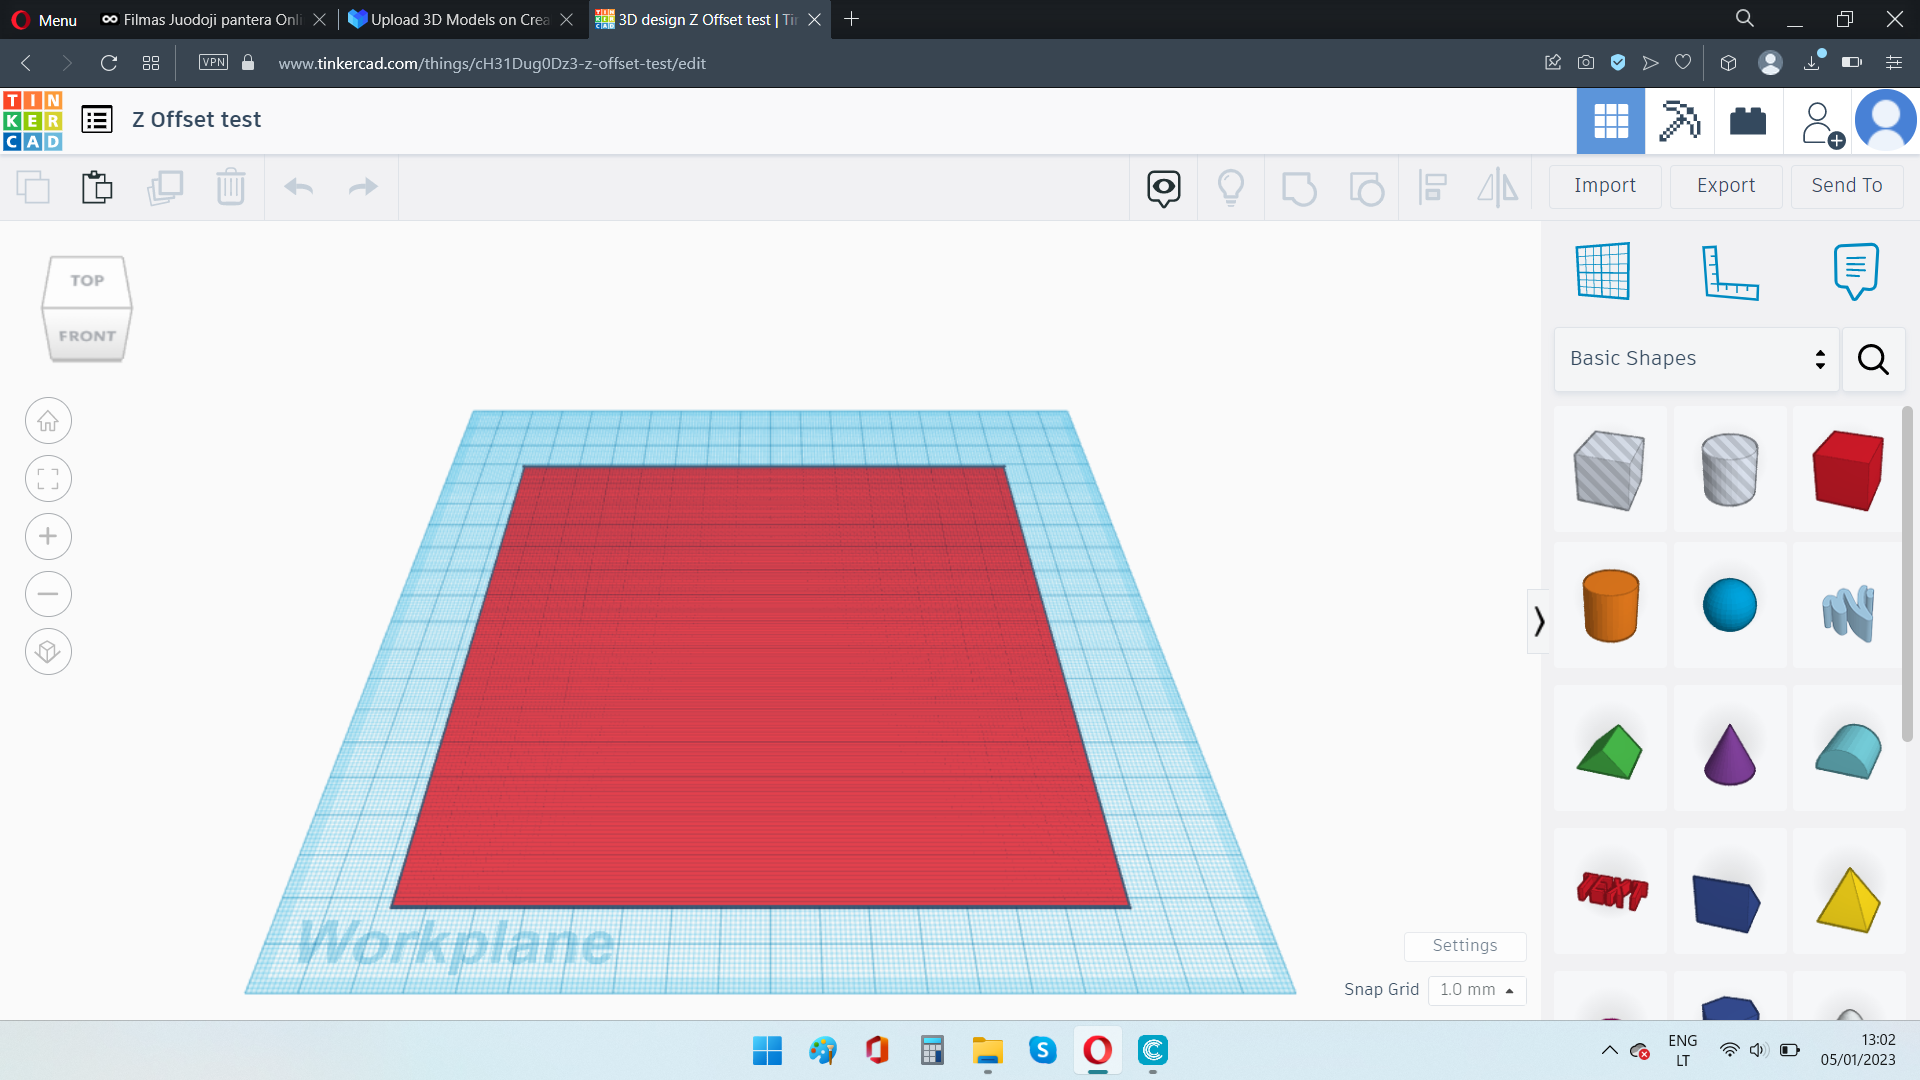The width and height of the screenshot is (1920, 1080).
Task: Open the Opera Menu
Action: pyautogui.click(x=43, y=19)
